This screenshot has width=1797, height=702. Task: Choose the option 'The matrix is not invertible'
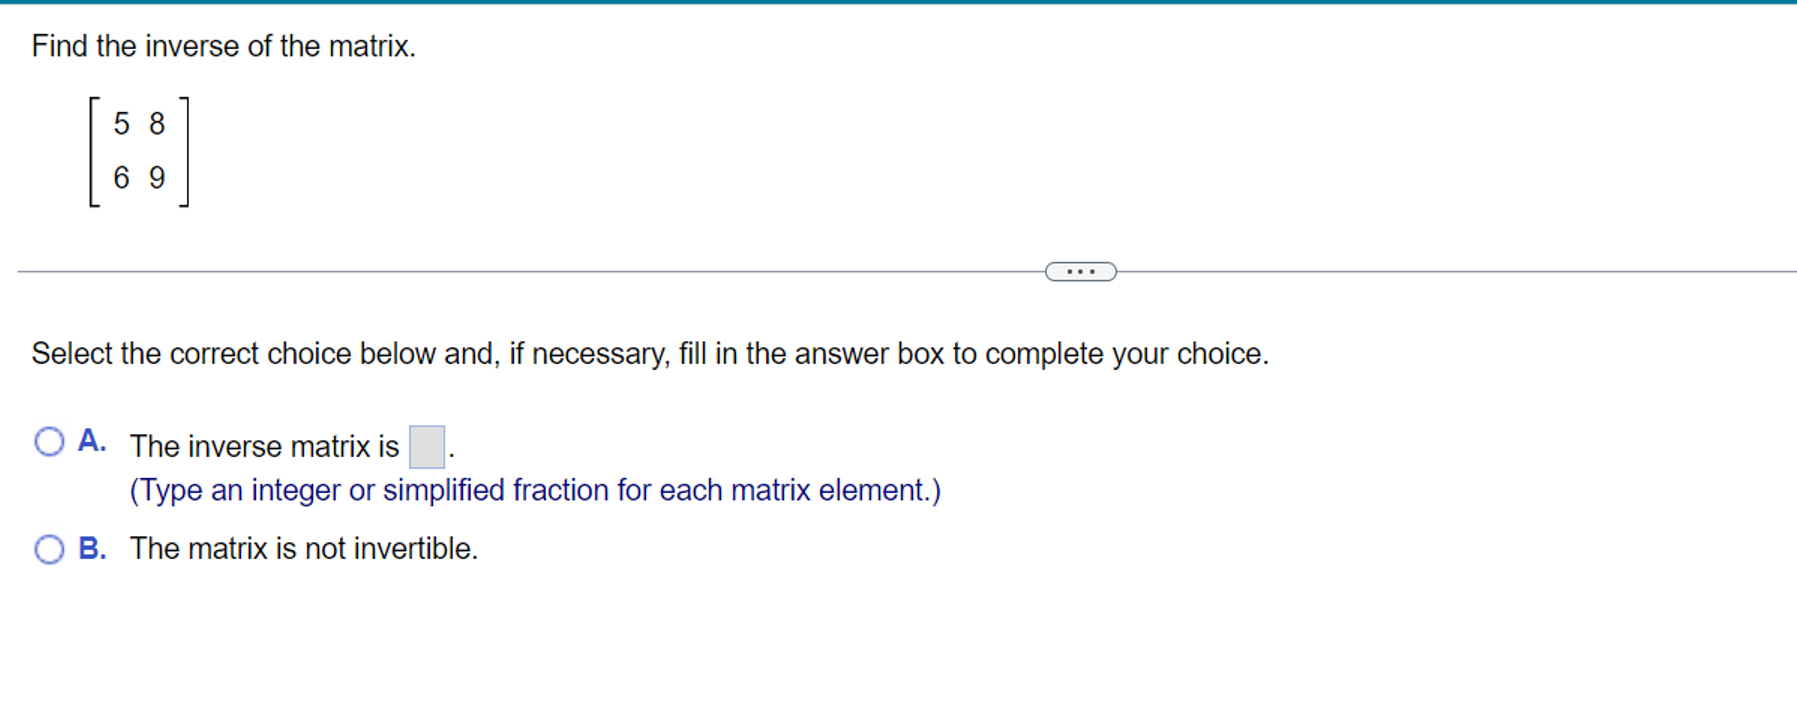click(303, 548)
